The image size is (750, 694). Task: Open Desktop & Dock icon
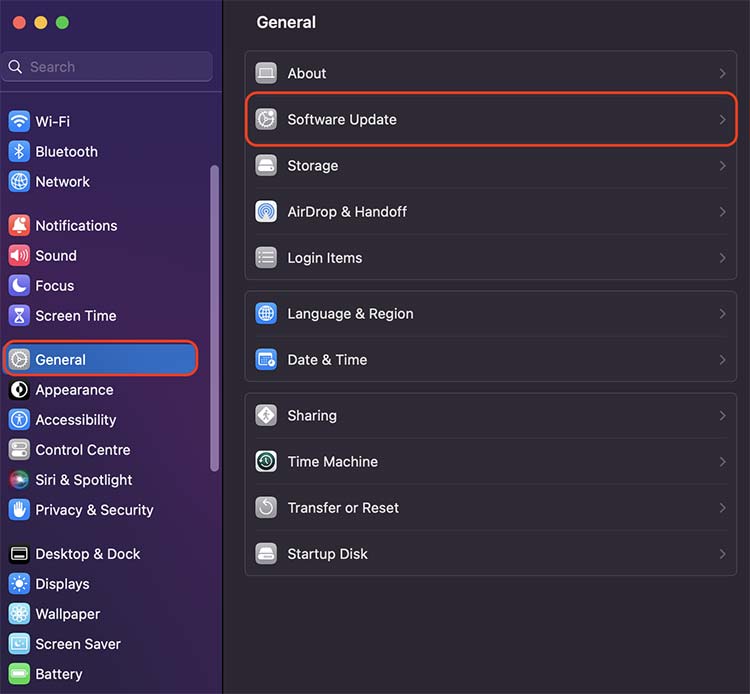click(19, 554)
